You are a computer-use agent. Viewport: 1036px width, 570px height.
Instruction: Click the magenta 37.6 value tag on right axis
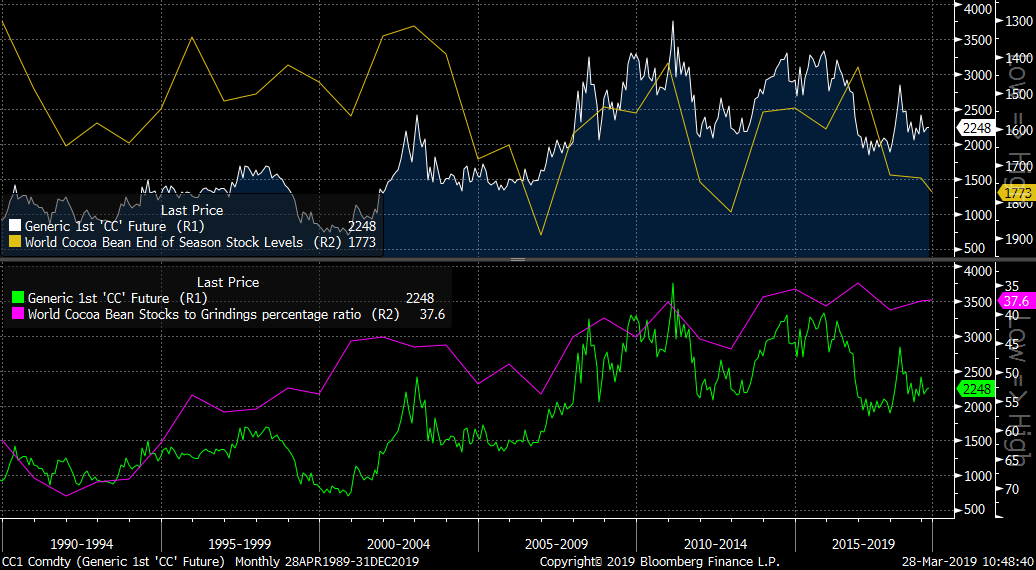1016,301
